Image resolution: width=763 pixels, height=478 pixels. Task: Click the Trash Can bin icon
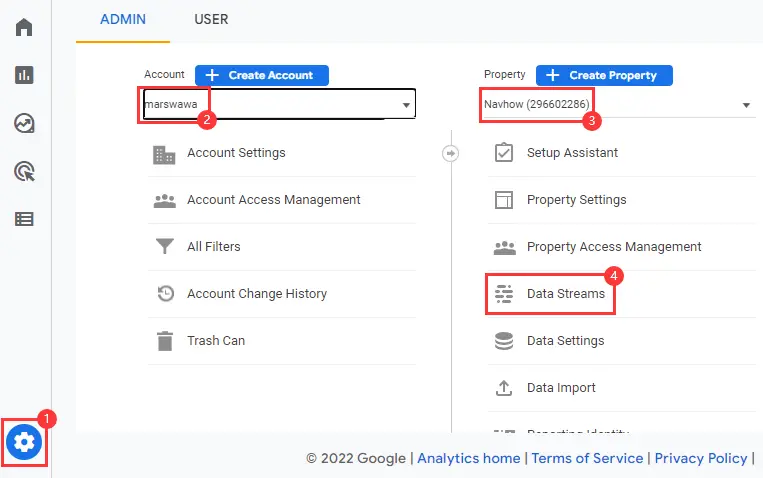165,341
